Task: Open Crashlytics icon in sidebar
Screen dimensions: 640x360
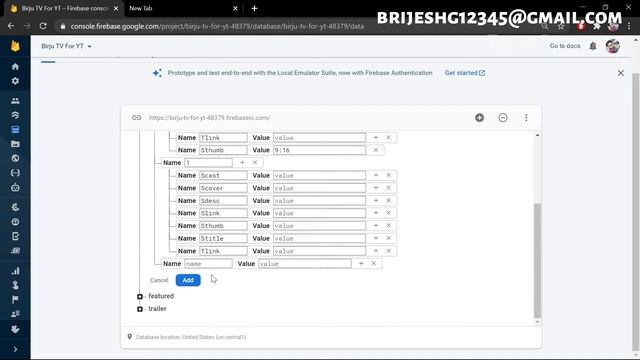Action: (x=15, y=207)
